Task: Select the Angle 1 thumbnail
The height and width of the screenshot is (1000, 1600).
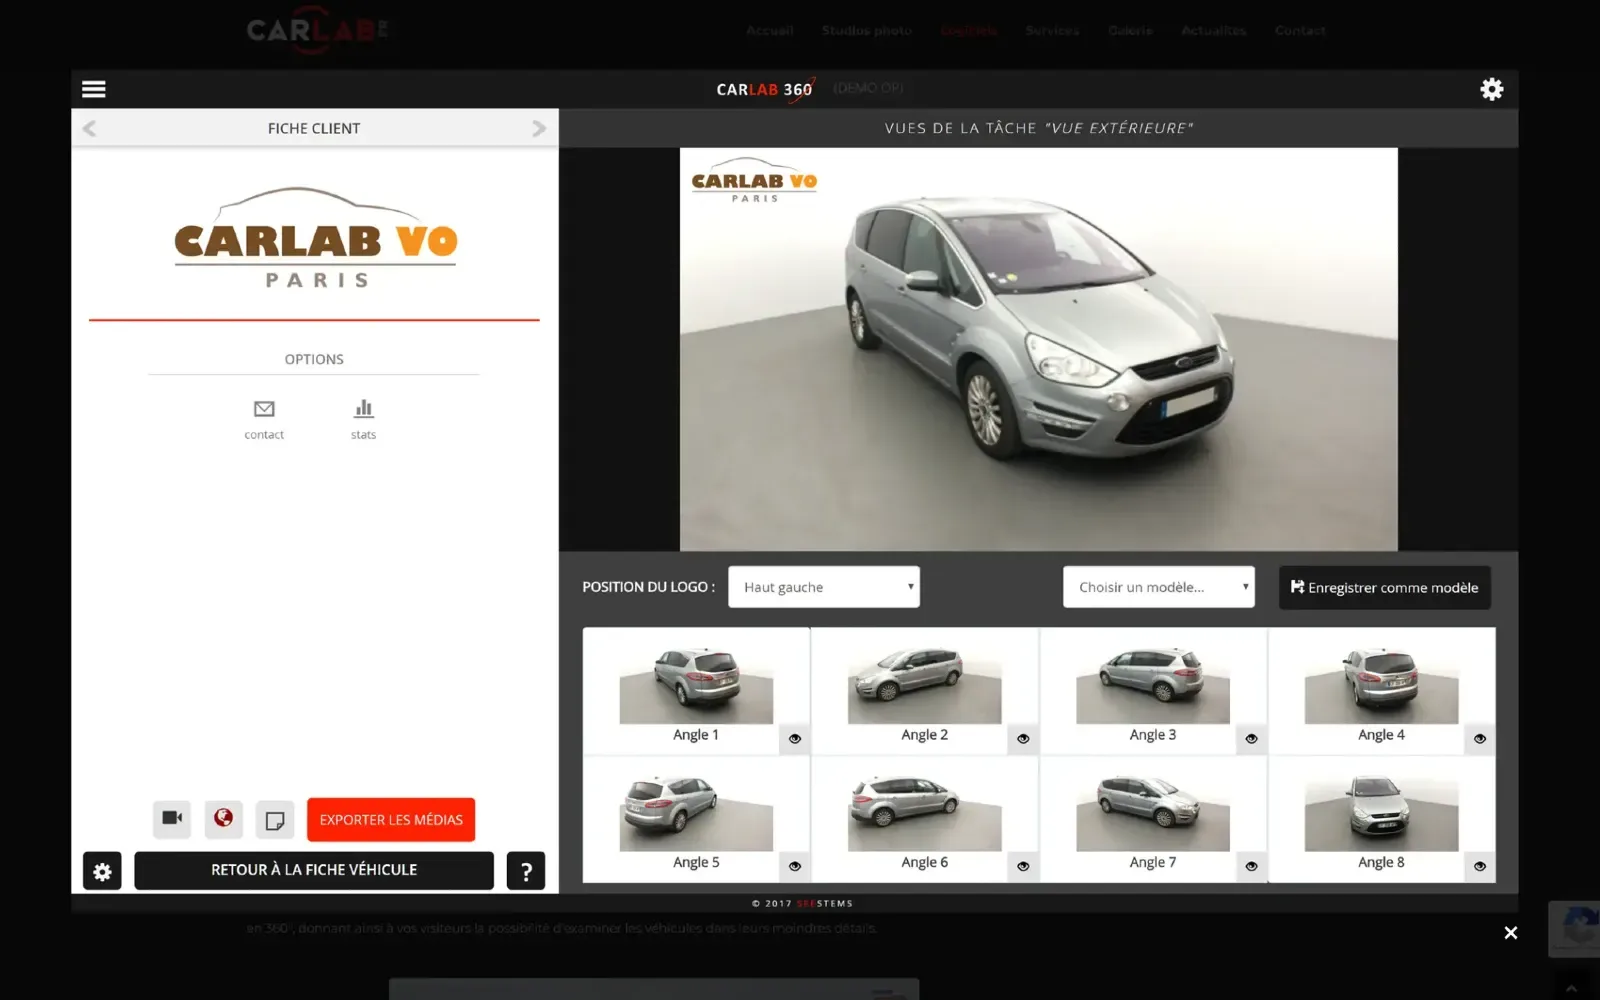Action: coord(696,685)
